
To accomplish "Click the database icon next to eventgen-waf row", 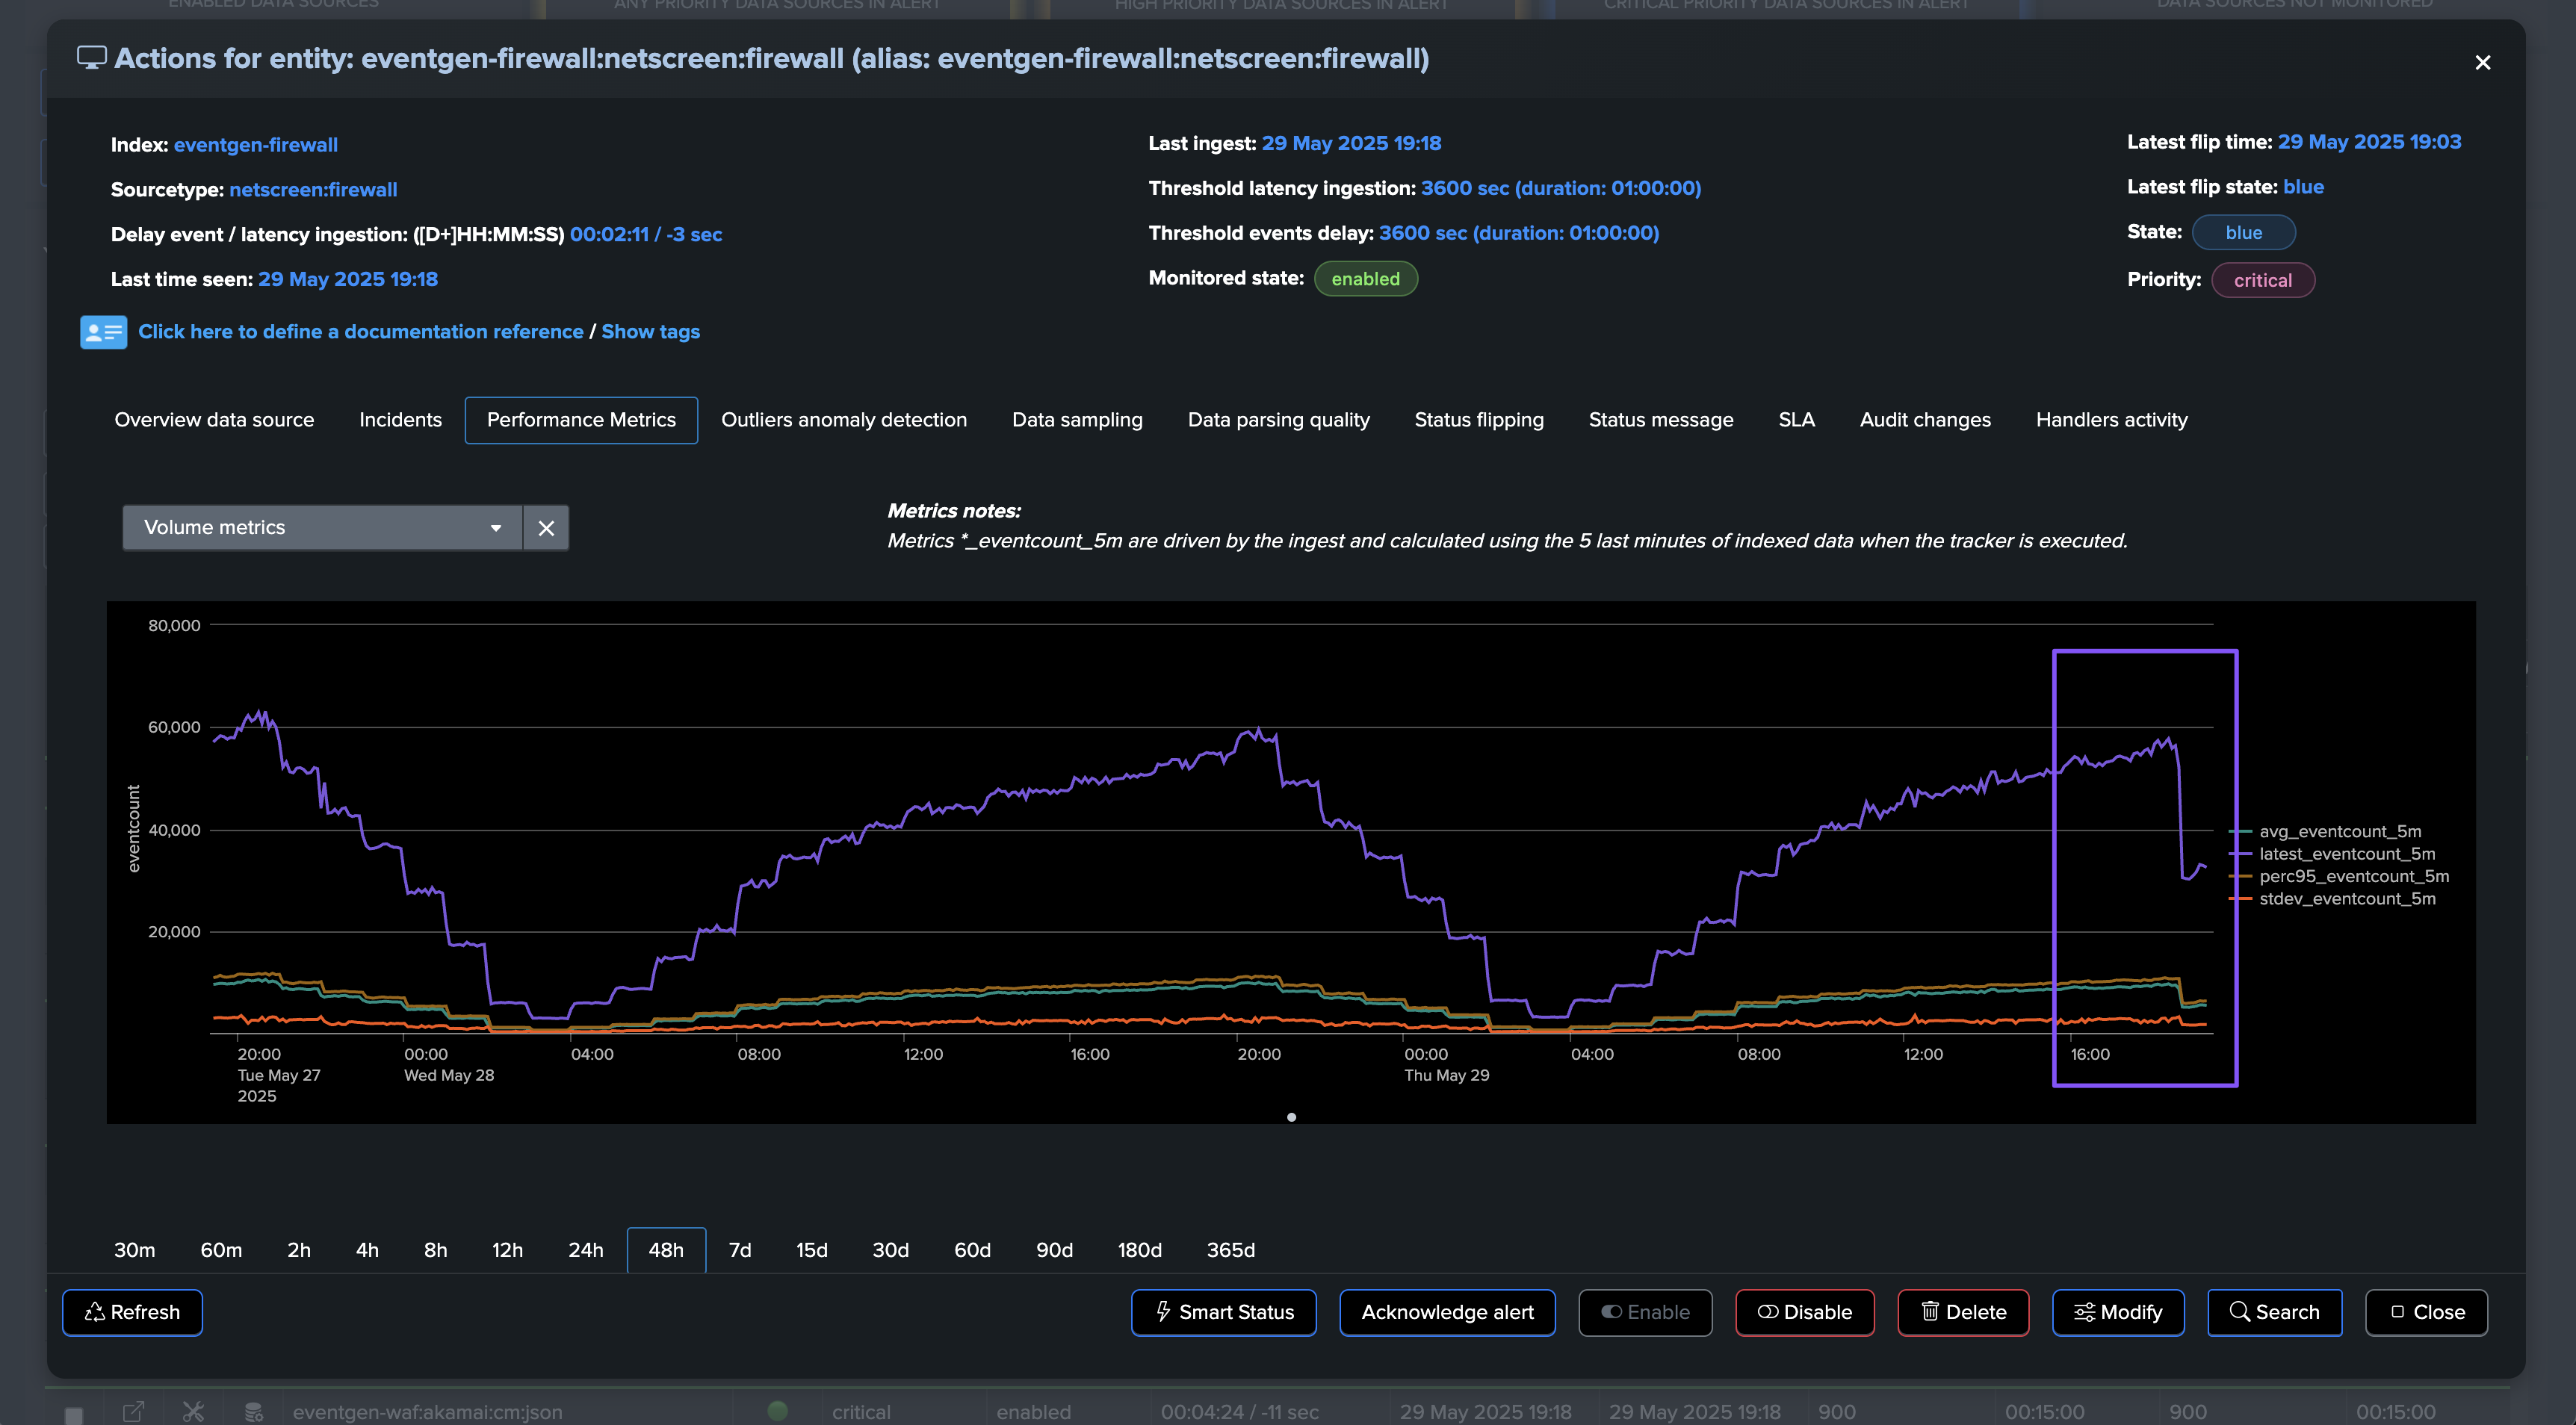I will click(254, 1411).
